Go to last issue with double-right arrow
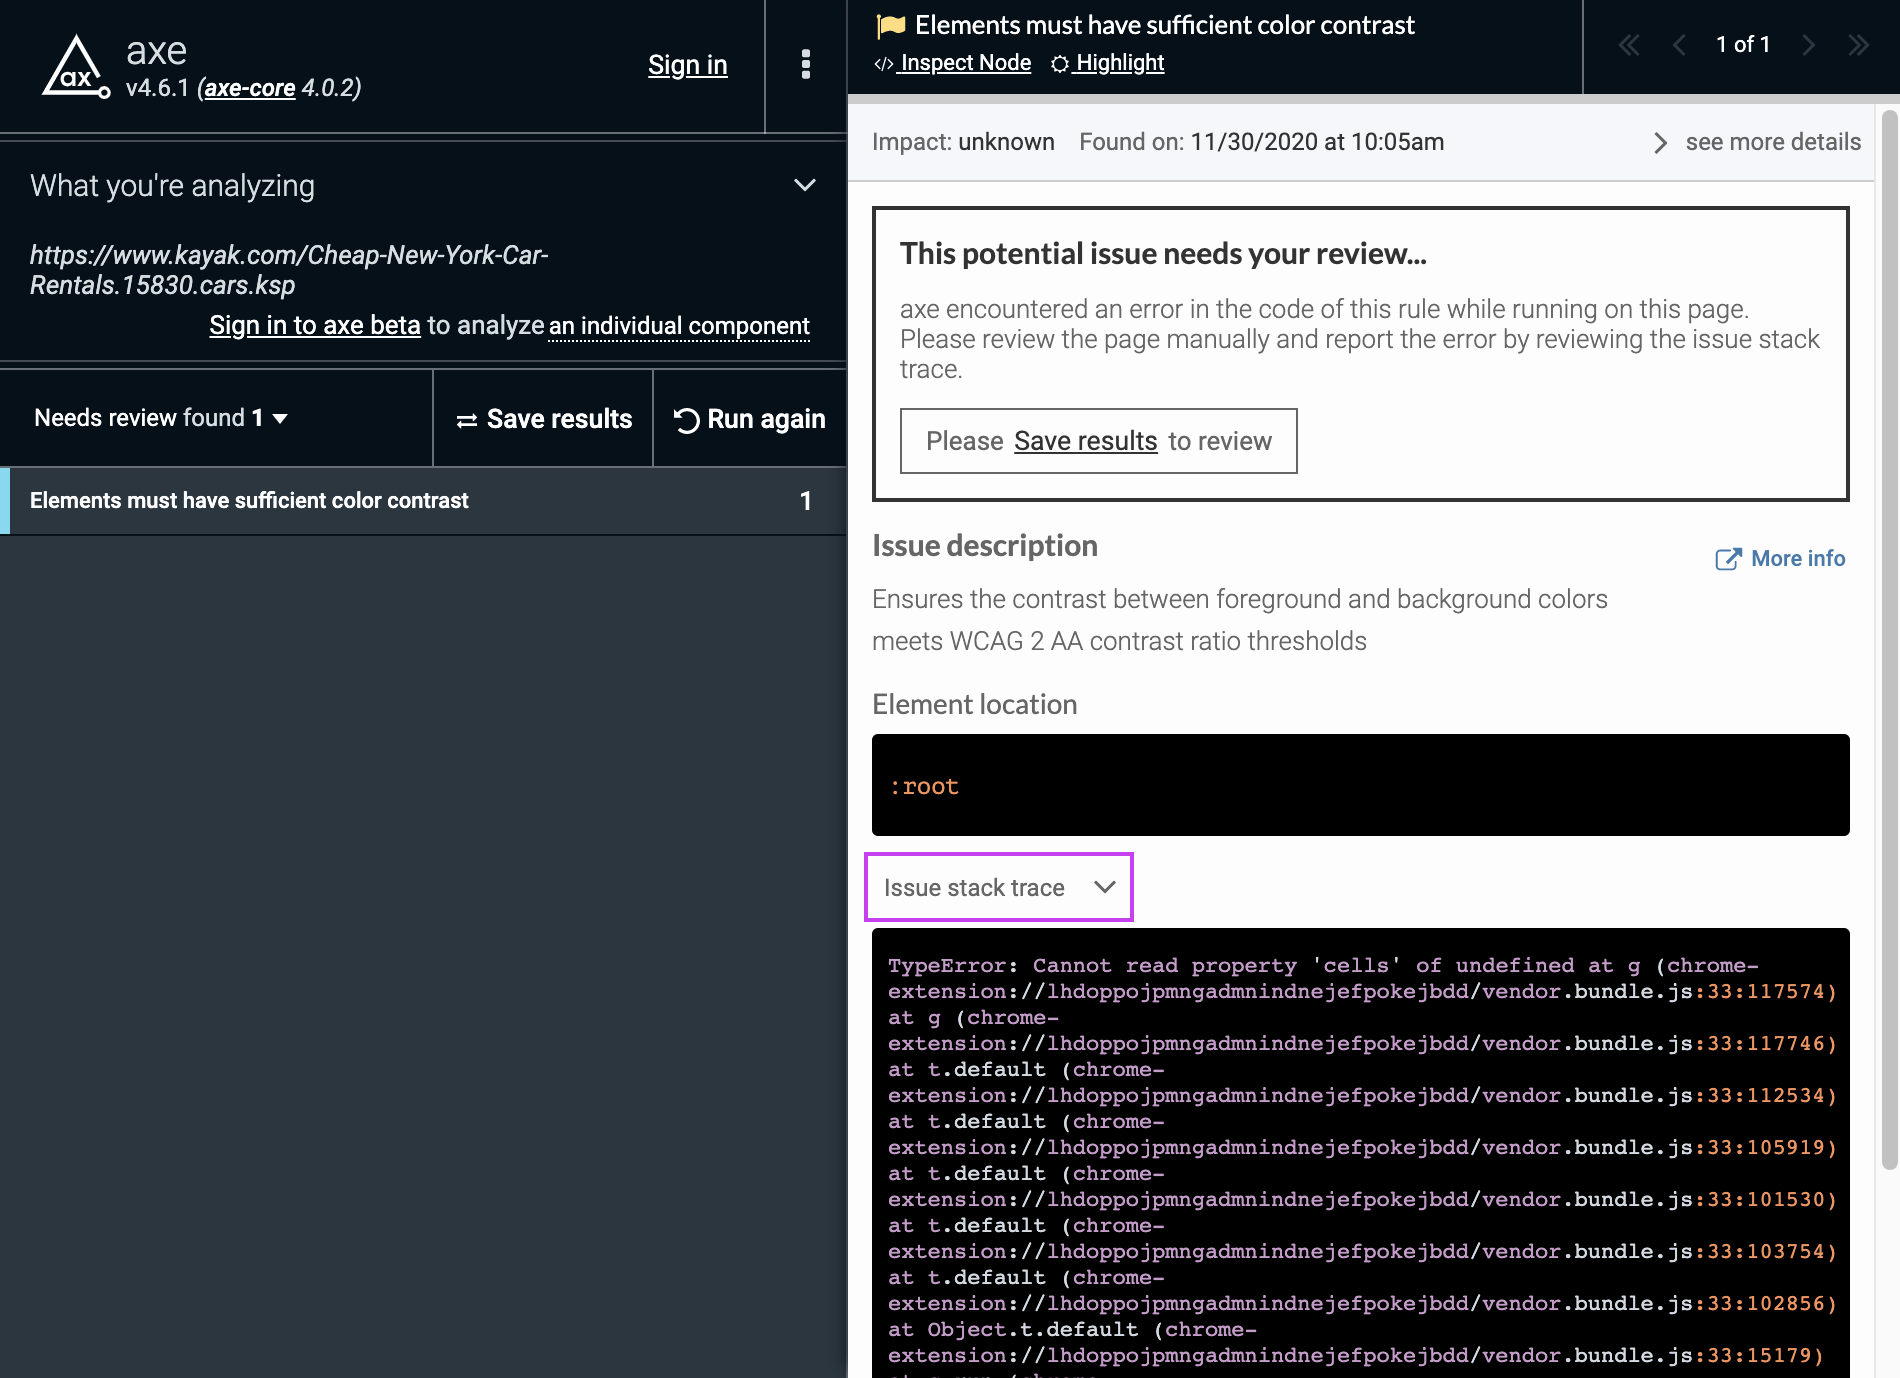Image resolution: width=1900 pixels, height=1378 pixels. point(1858,45)
